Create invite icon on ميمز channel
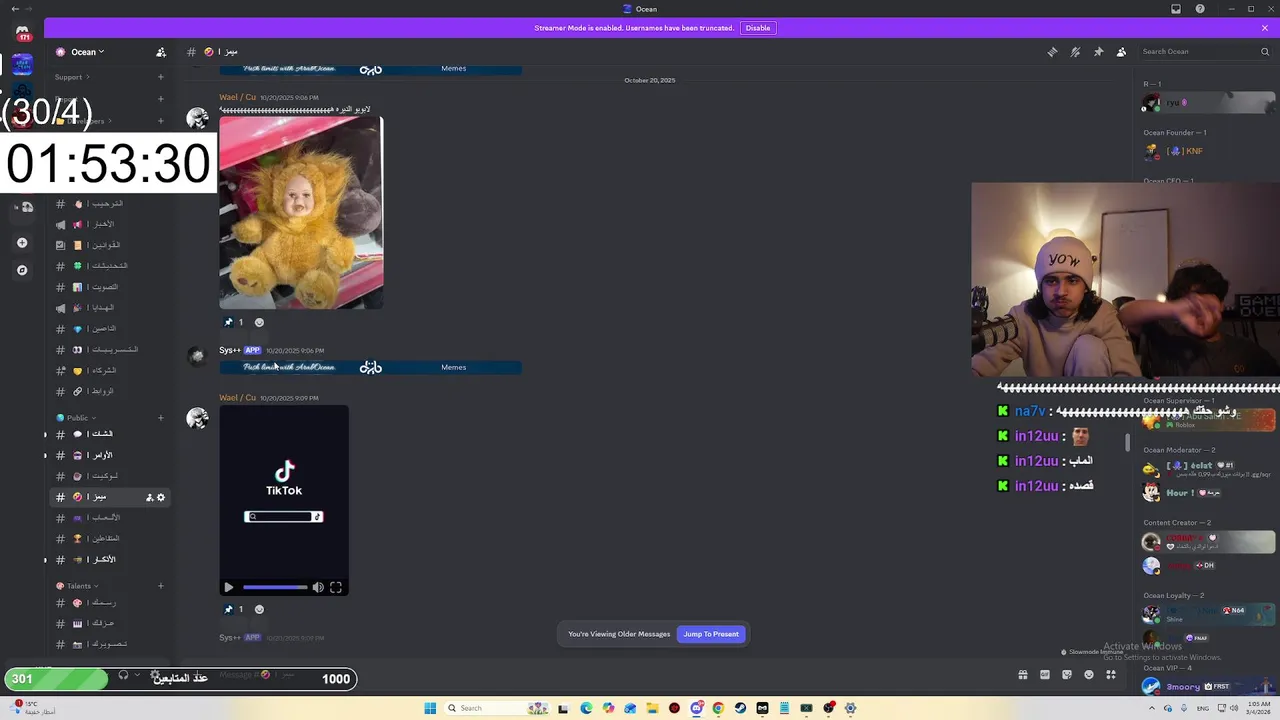The image size is (1280, 720). coord(150,497)
